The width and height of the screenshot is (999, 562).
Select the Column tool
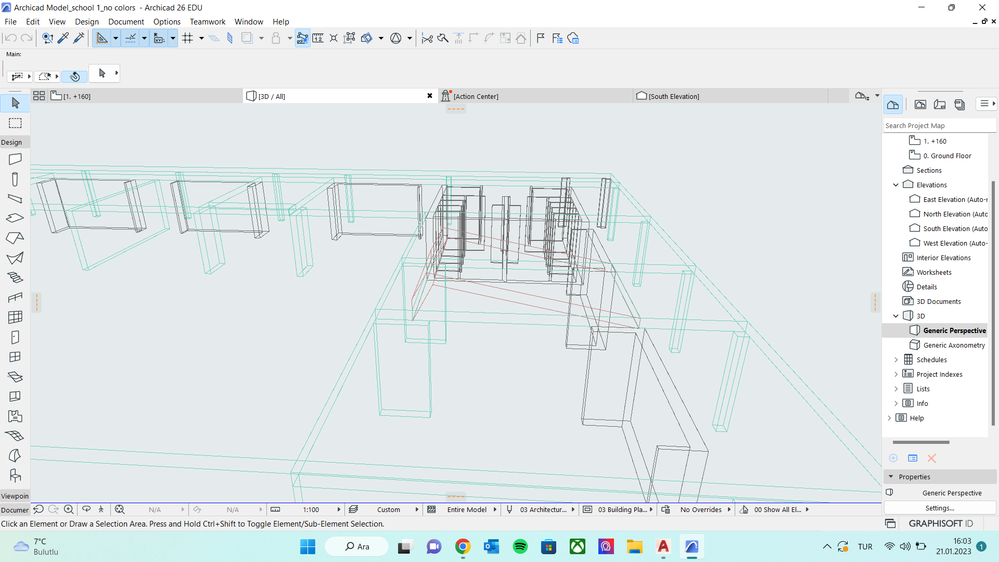point(15,179)
